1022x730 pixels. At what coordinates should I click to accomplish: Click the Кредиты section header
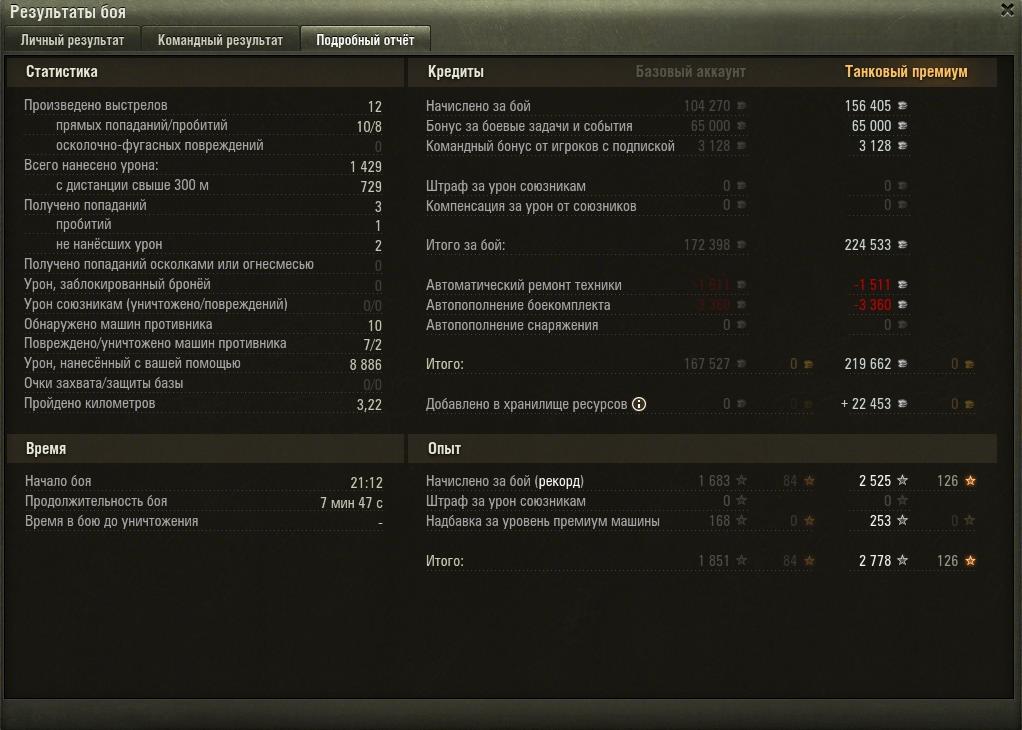pyautogui.click(x=456, y=72)
